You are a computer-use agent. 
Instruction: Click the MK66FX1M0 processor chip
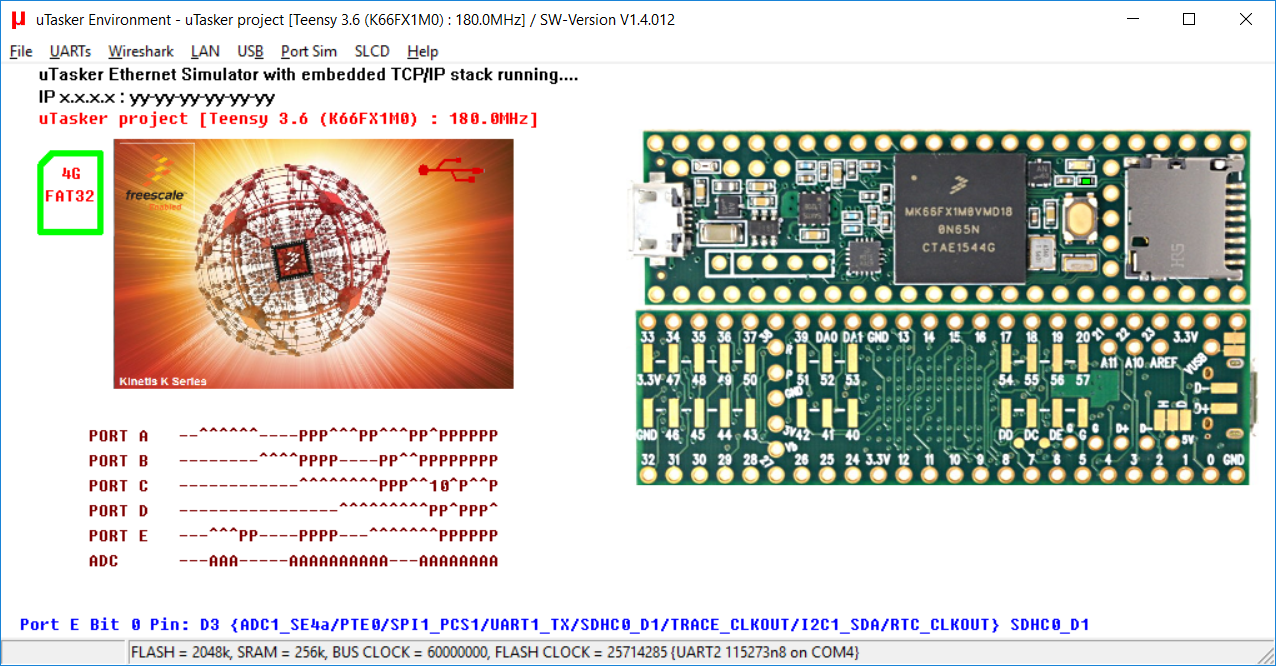[x=960, y=218]
